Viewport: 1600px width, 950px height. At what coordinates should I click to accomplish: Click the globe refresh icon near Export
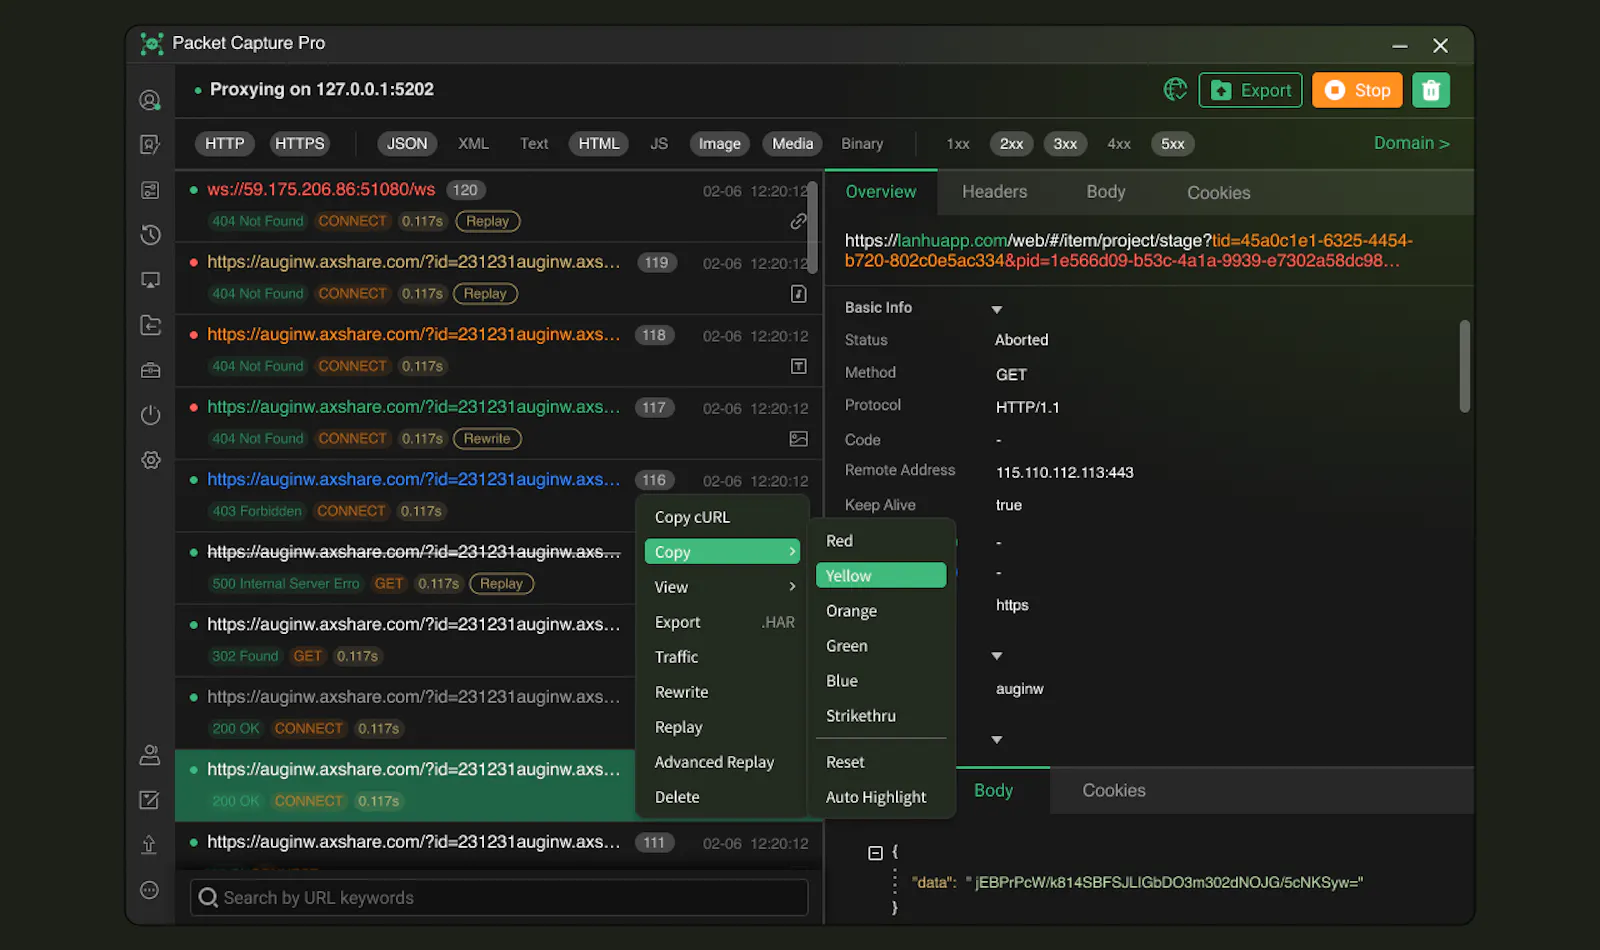[1175, 90]
